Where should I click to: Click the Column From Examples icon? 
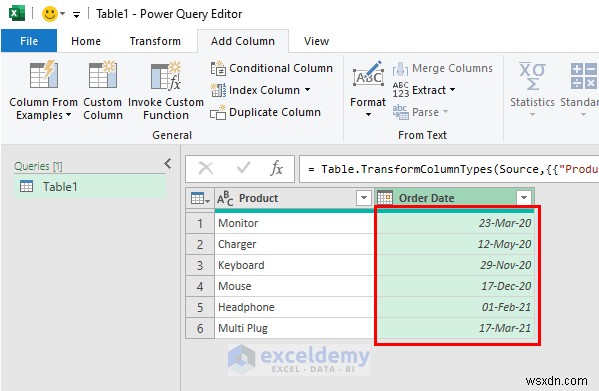44,75
